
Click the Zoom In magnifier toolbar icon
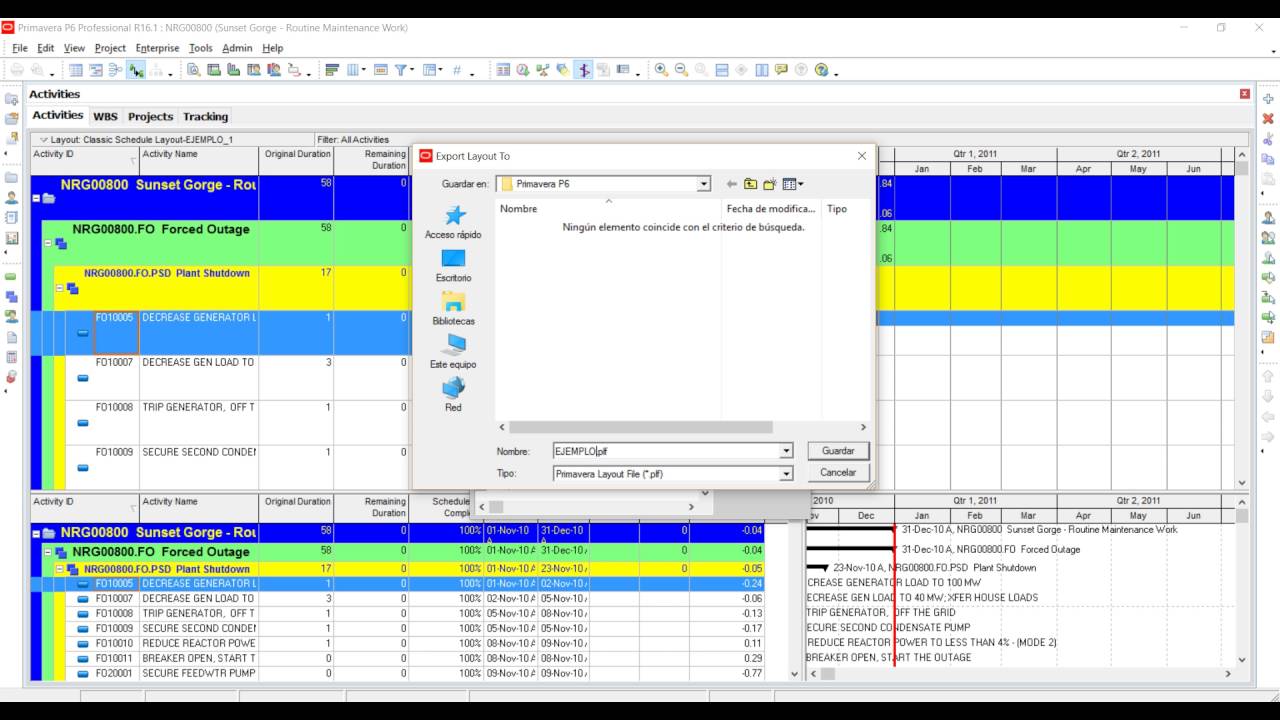click(x=662, y=70)
